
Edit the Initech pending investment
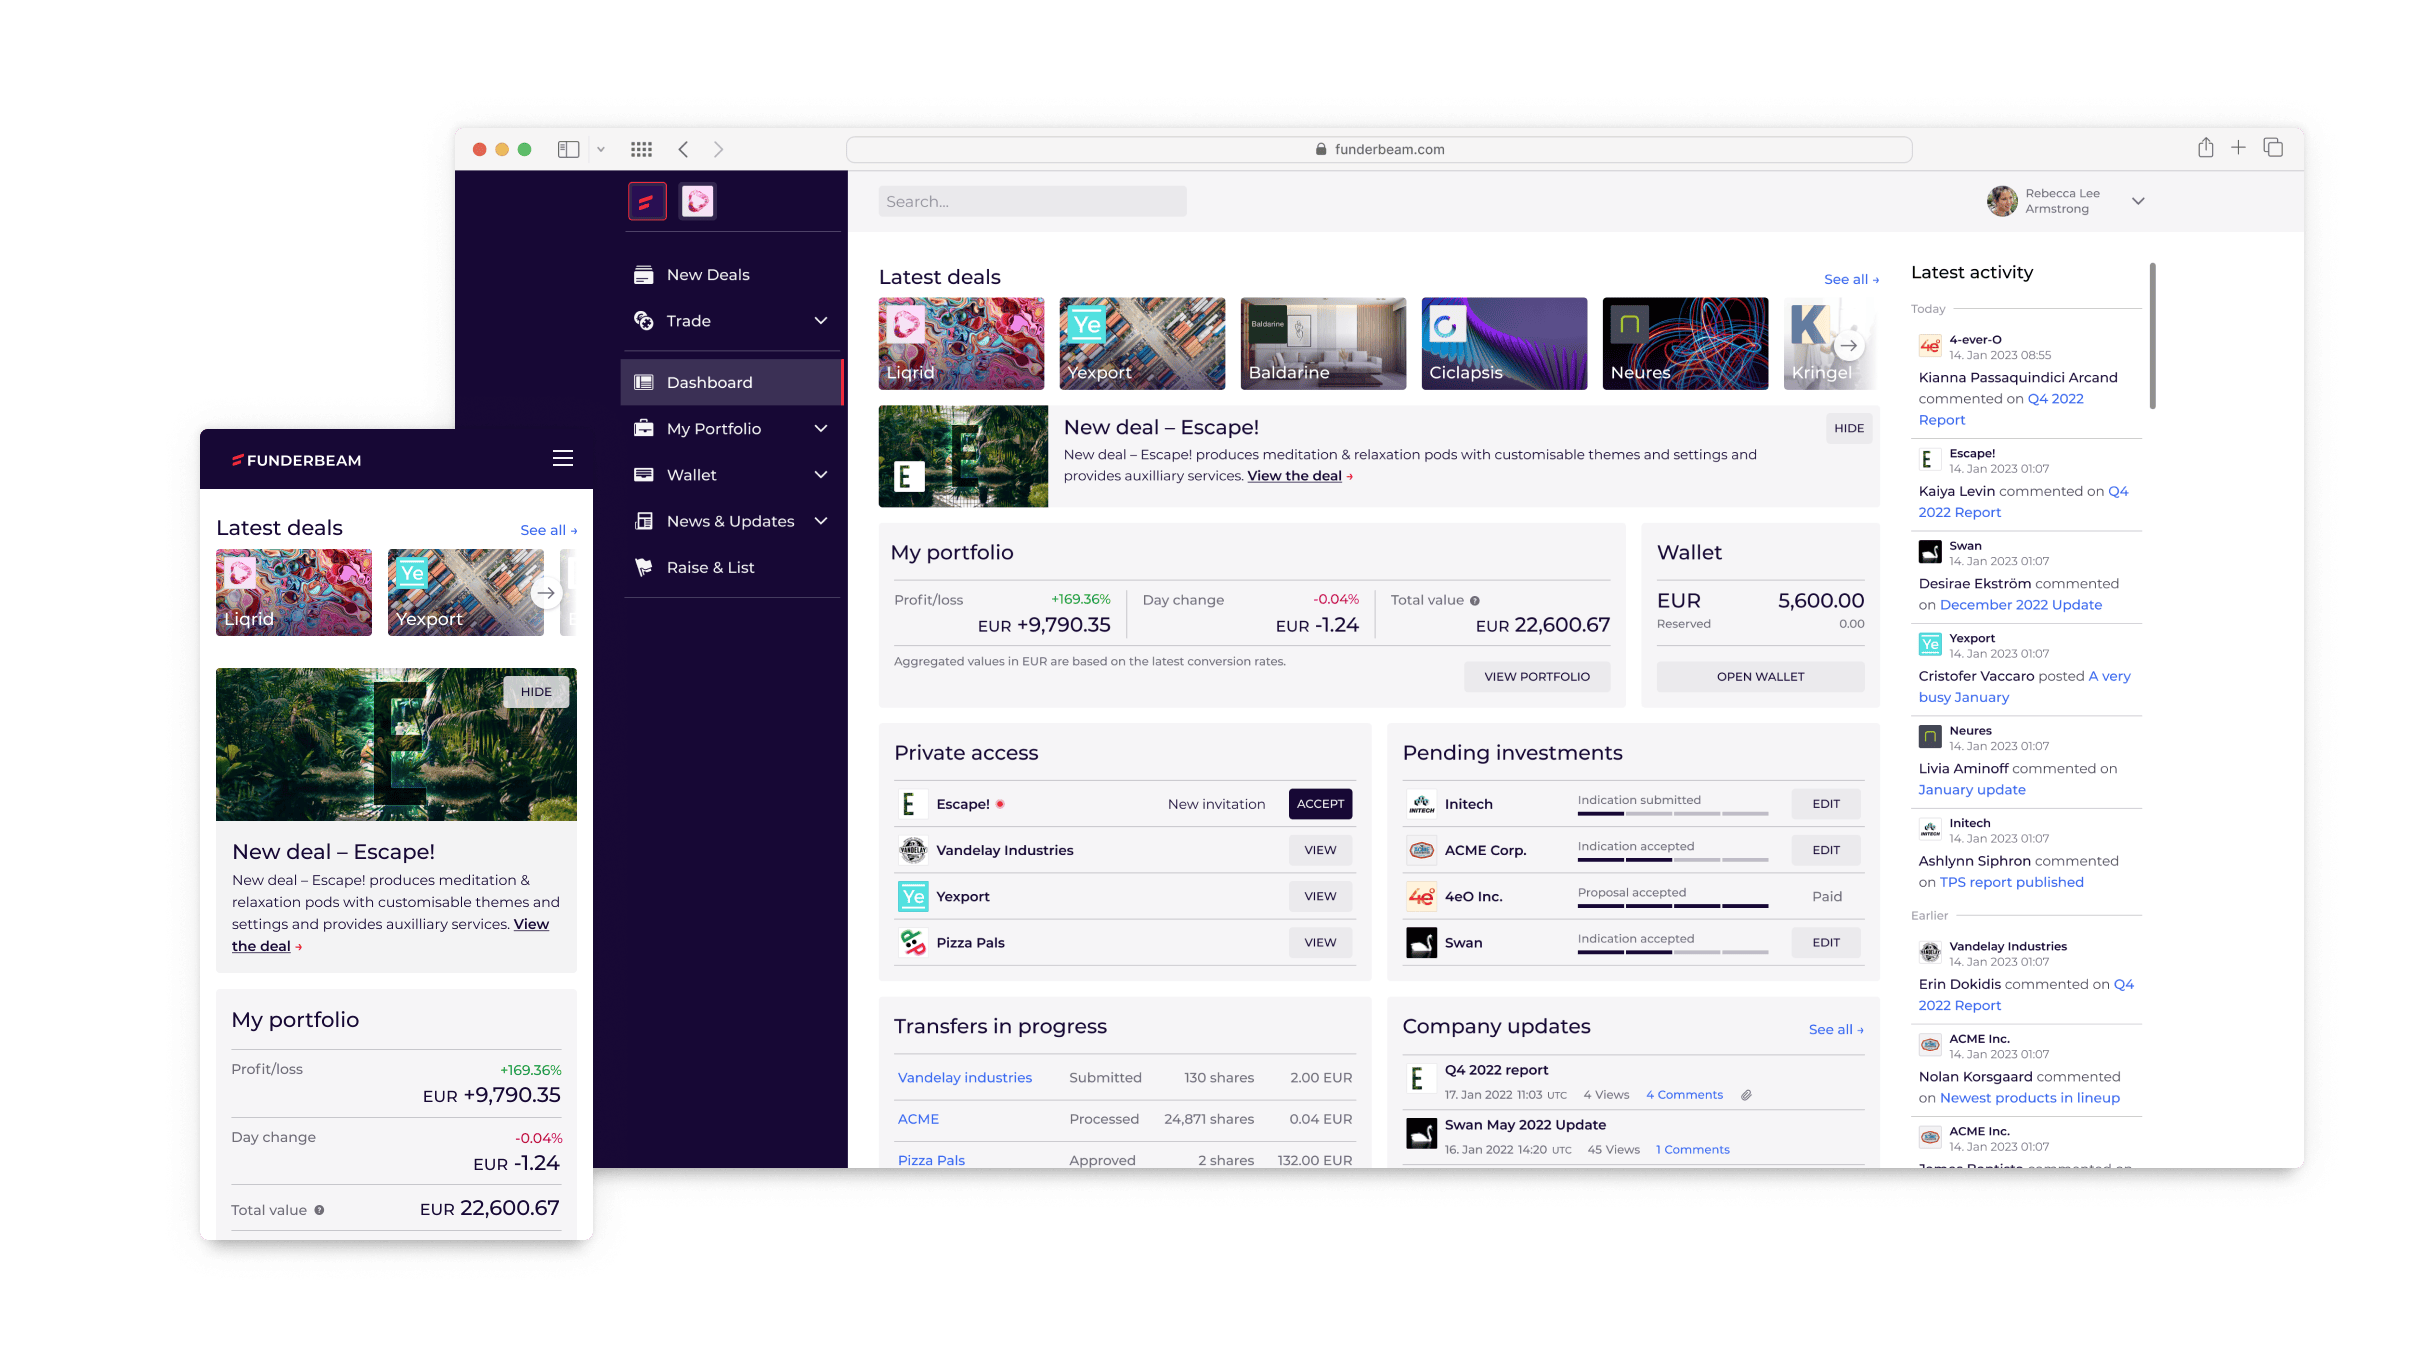1826,804
